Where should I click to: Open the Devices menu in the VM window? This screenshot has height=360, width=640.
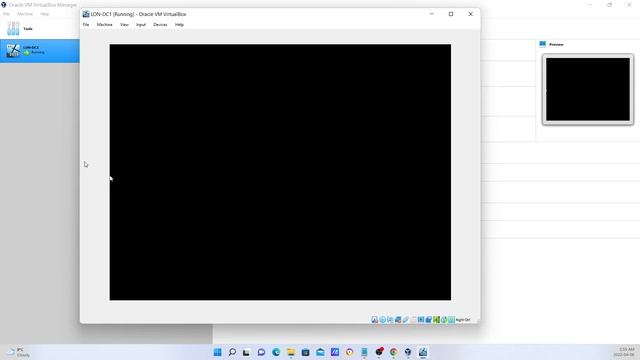click(x=160, y=24)
